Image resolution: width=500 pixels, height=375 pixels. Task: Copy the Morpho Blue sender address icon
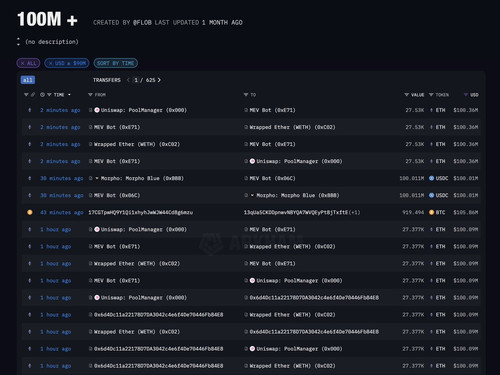90,178
